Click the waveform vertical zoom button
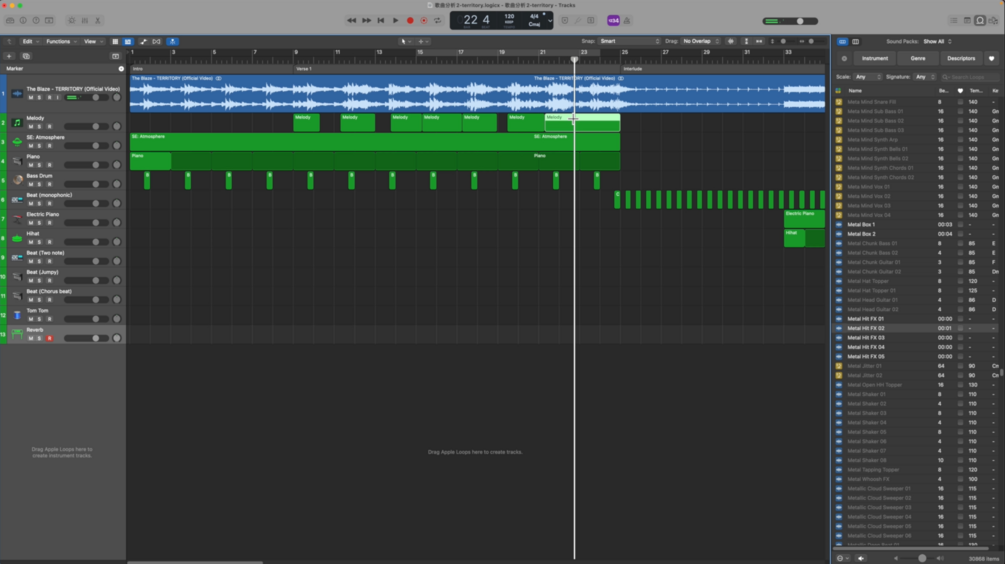1005x564 pixels. pos(731,42)
